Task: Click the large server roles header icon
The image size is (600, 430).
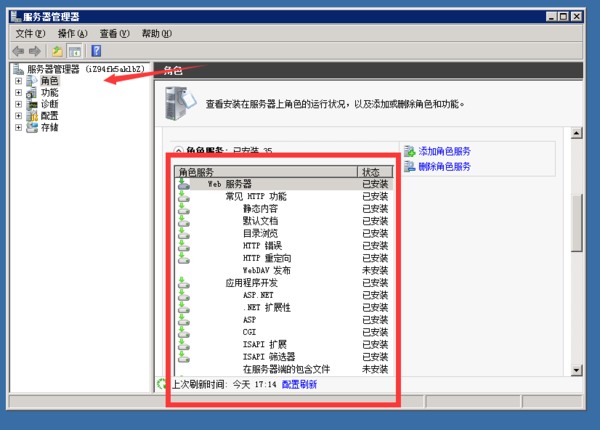Action: pyautogui.click(x=180, y=103)
